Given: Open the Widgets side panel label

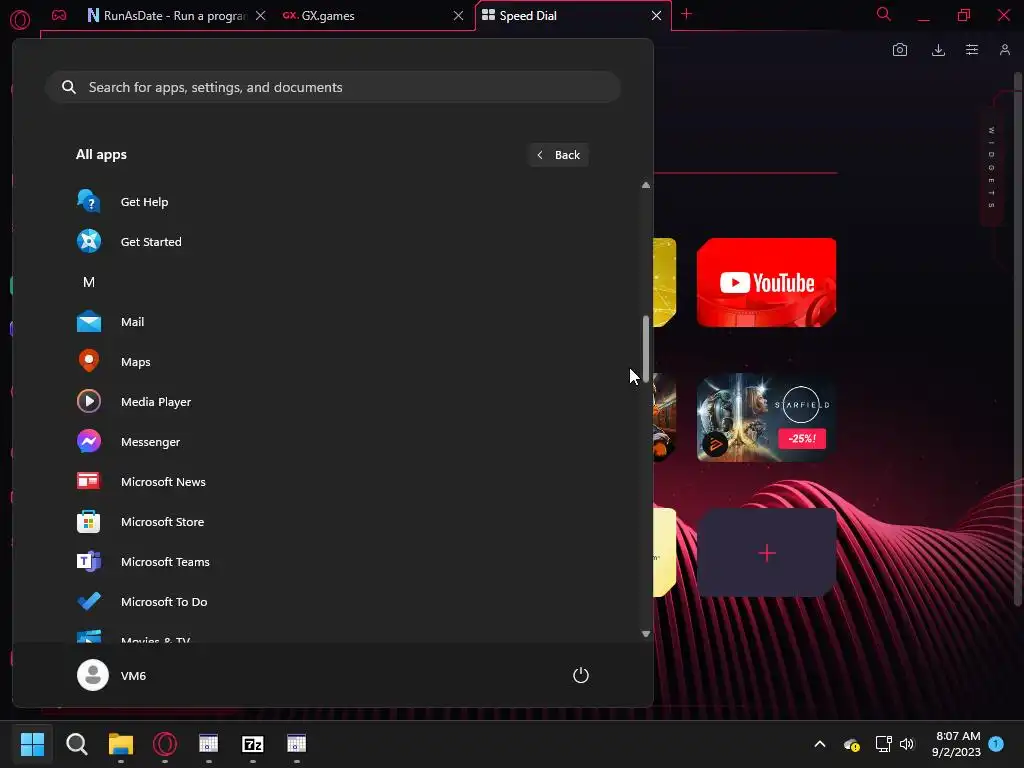Looking at the screenshot, I should pyautogui.click(x=991, y=168).
